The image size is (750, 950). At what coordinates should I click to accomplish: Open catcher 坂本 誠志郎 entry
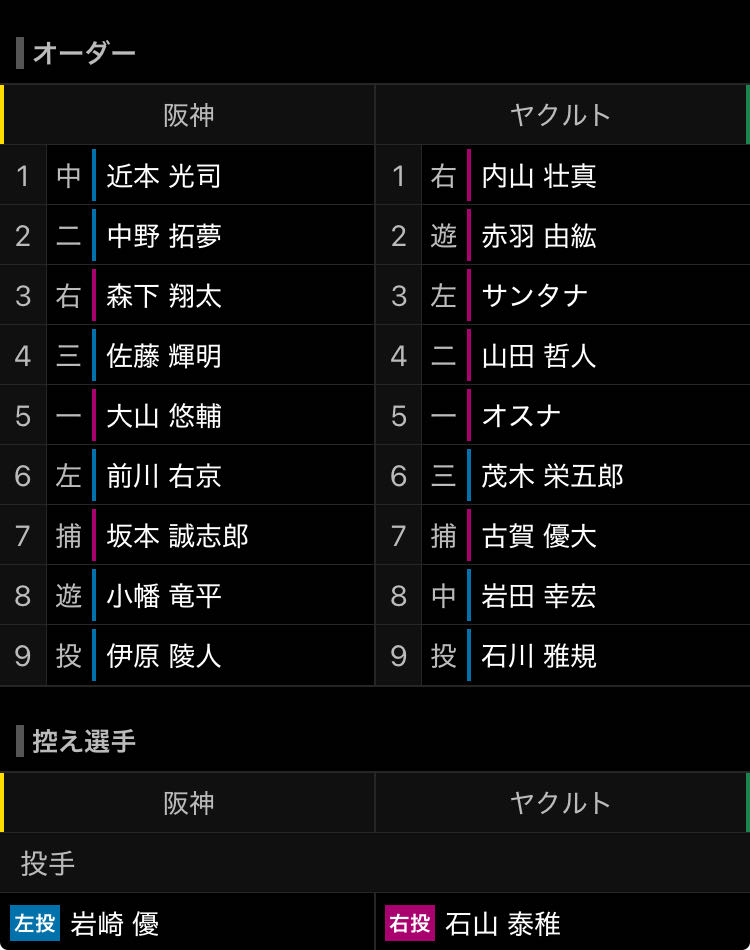(178, 536)
